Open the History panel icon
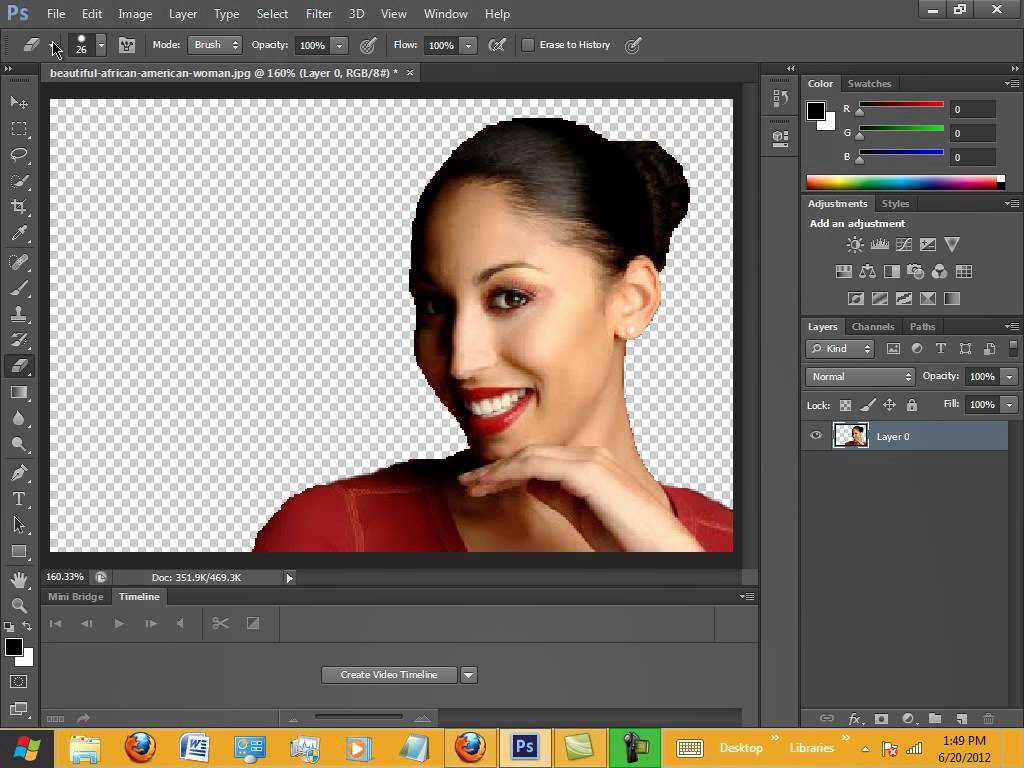The height and width of the screenshot is (768, 1024). pyautogui.click(x=780, y=99)
